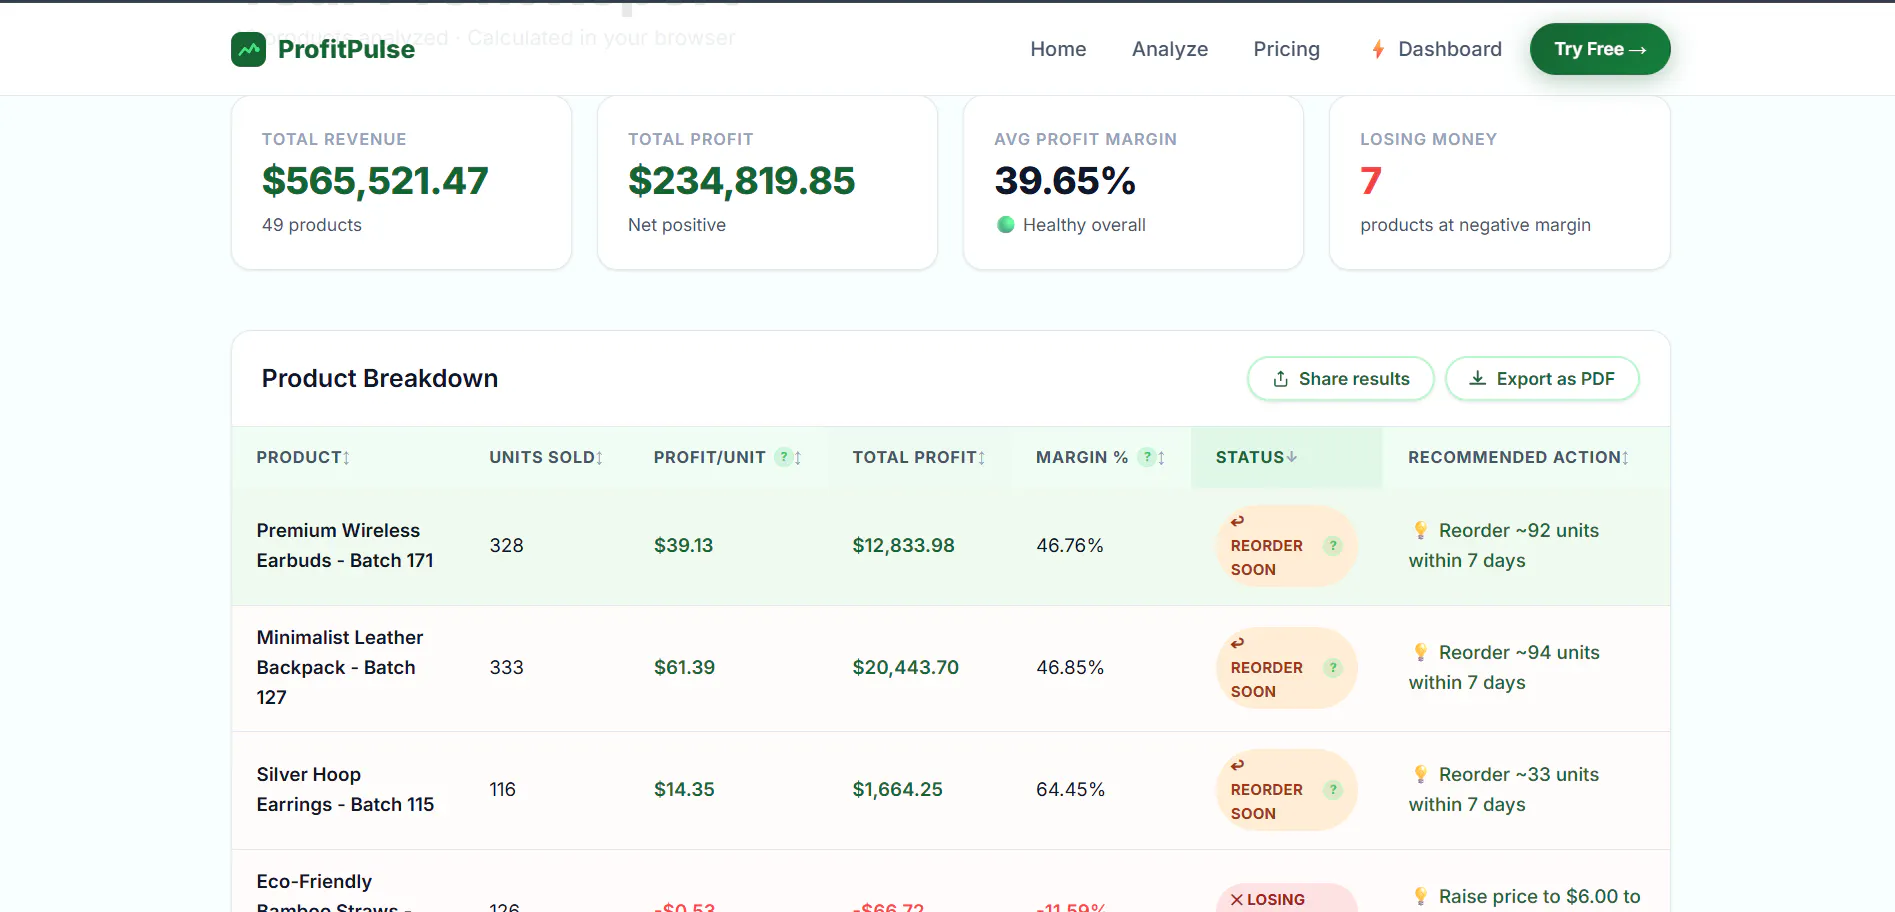Click the ProfitPulse logo icon
1895x912 pixels.
coord(248,49)
